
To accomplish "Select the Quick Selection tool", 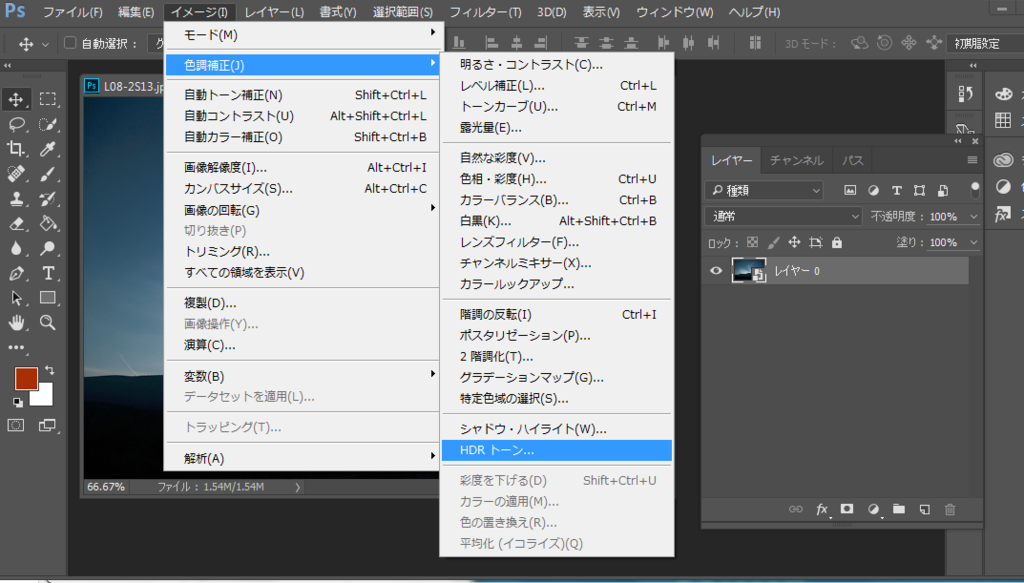I will pyautogui.click(x=48, y=124).
